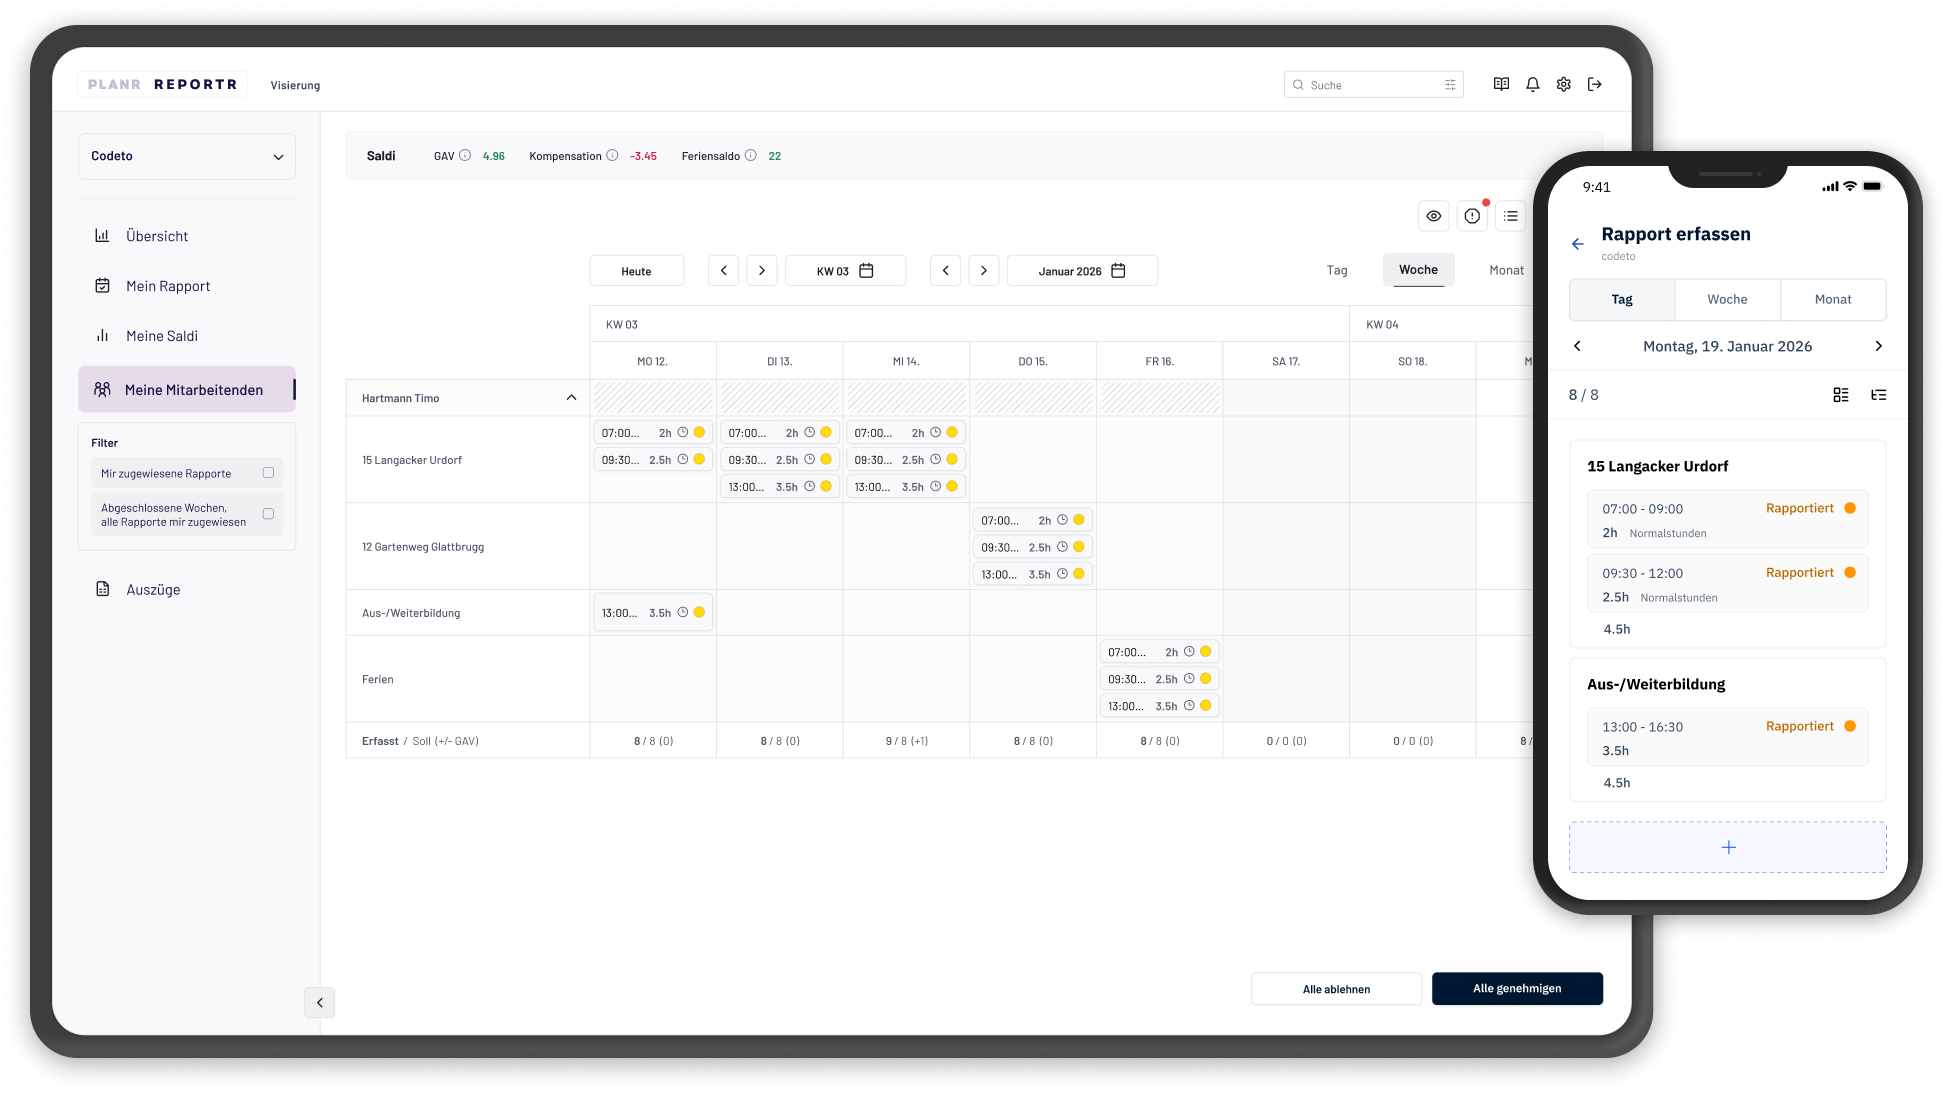Image resolution: width=1948 pixels, height=1094 pixels.
Task: Open the handbook icon in top bar
Action: coord(1501,85)
